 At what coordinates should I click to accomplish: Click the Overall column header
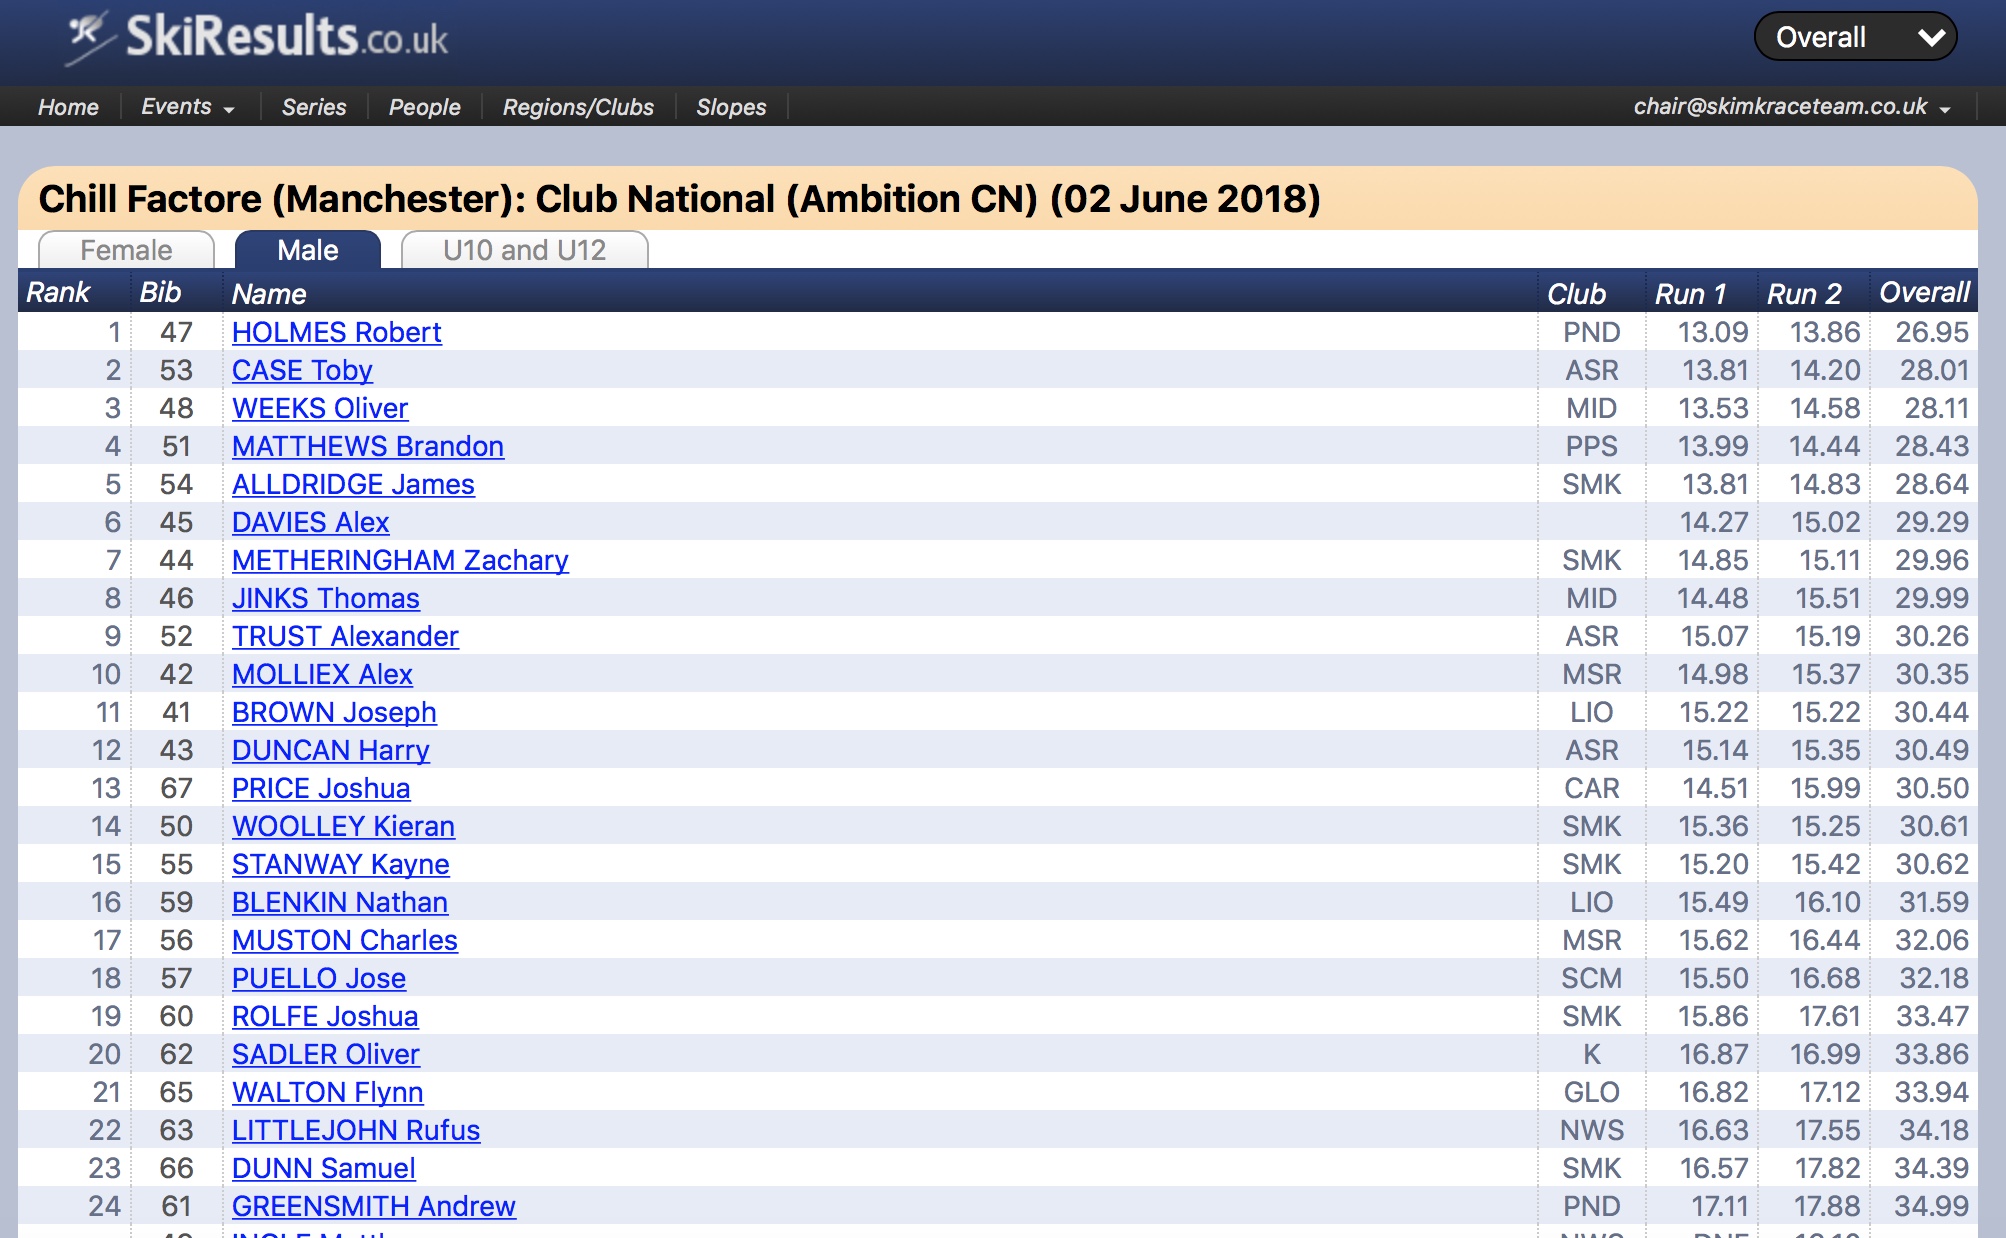[x=1923, y=293]
